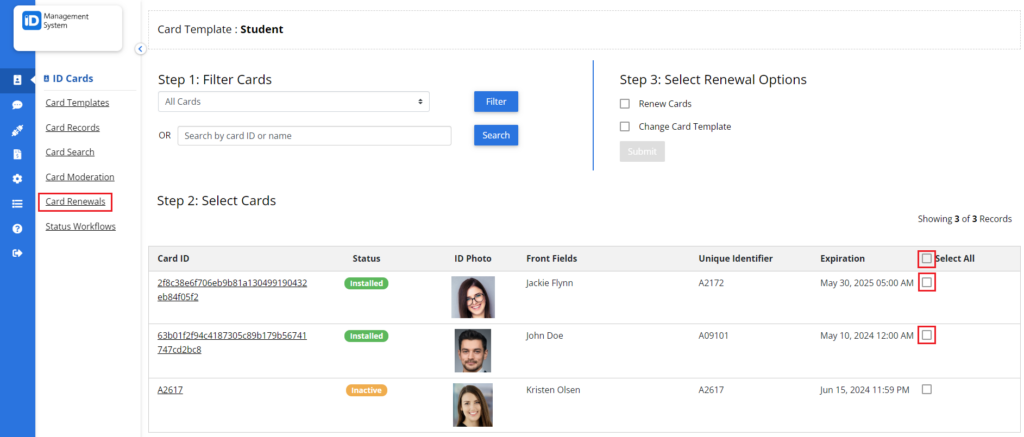The height and width of the screenshot is (437, 1024).
Task: Tick the Select All checkbox
Action: tap(927, 259)
